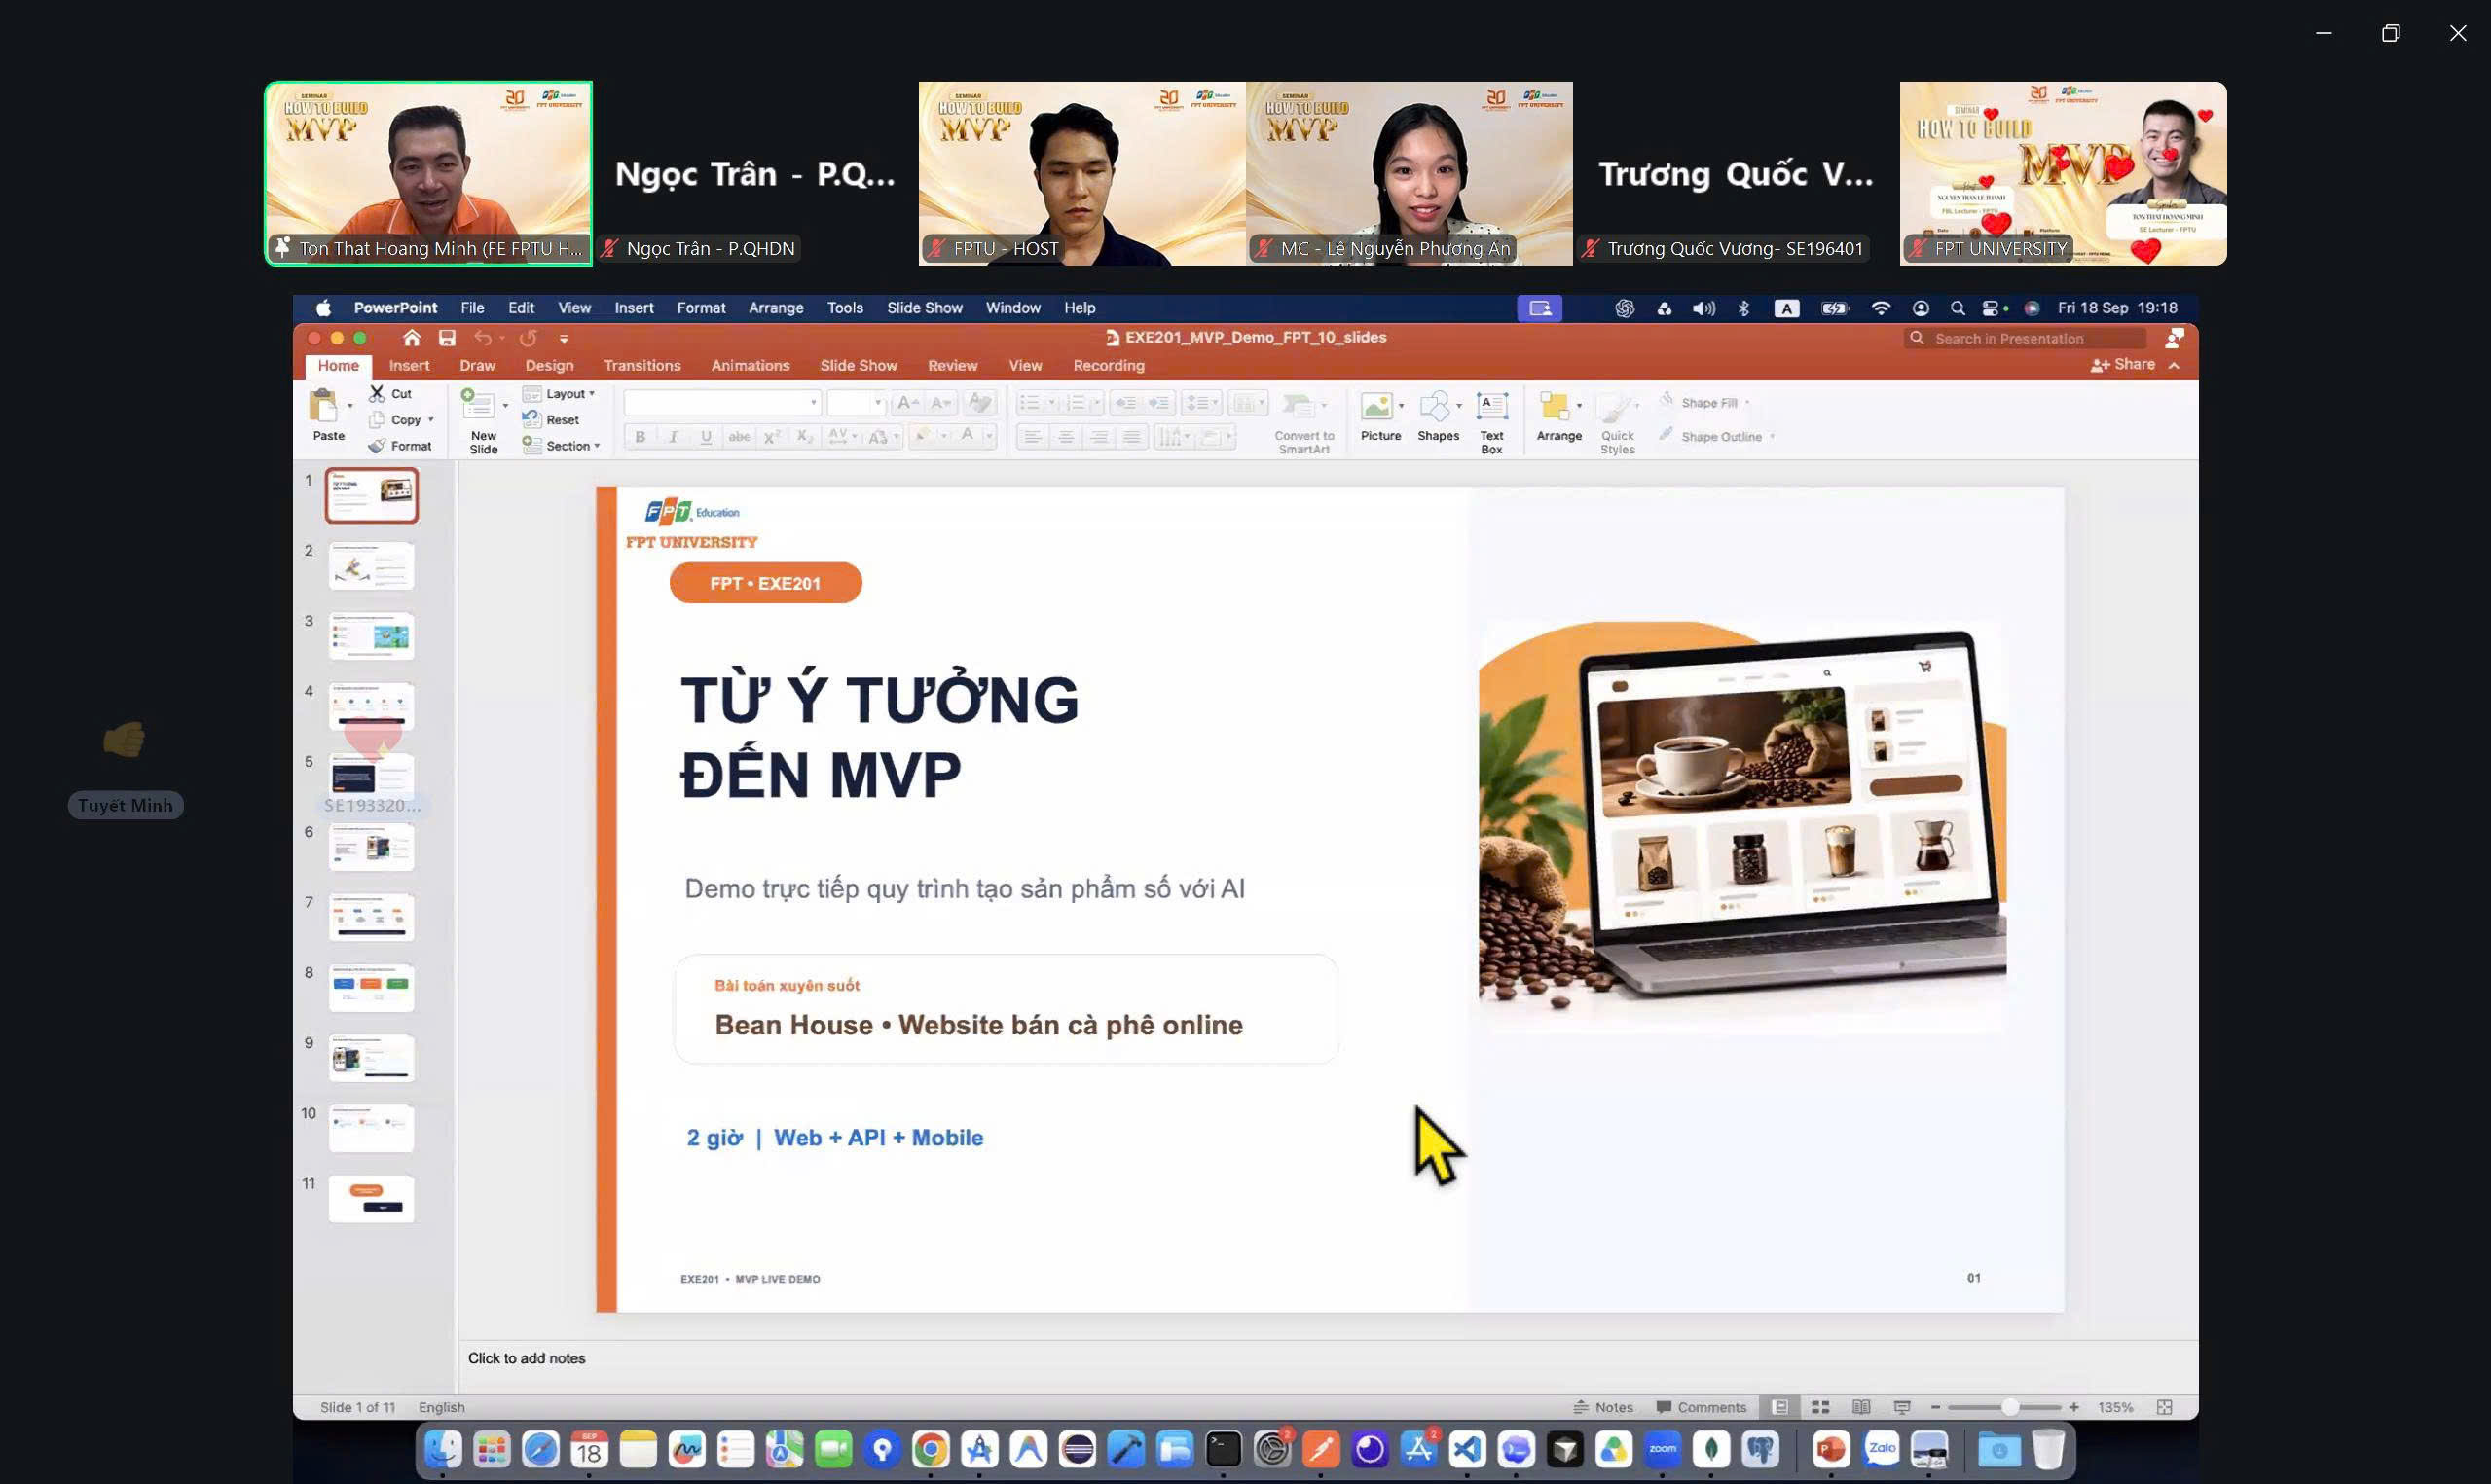Open the Slide Show menu in menu bar
2491x1484 pixels.
924,308
